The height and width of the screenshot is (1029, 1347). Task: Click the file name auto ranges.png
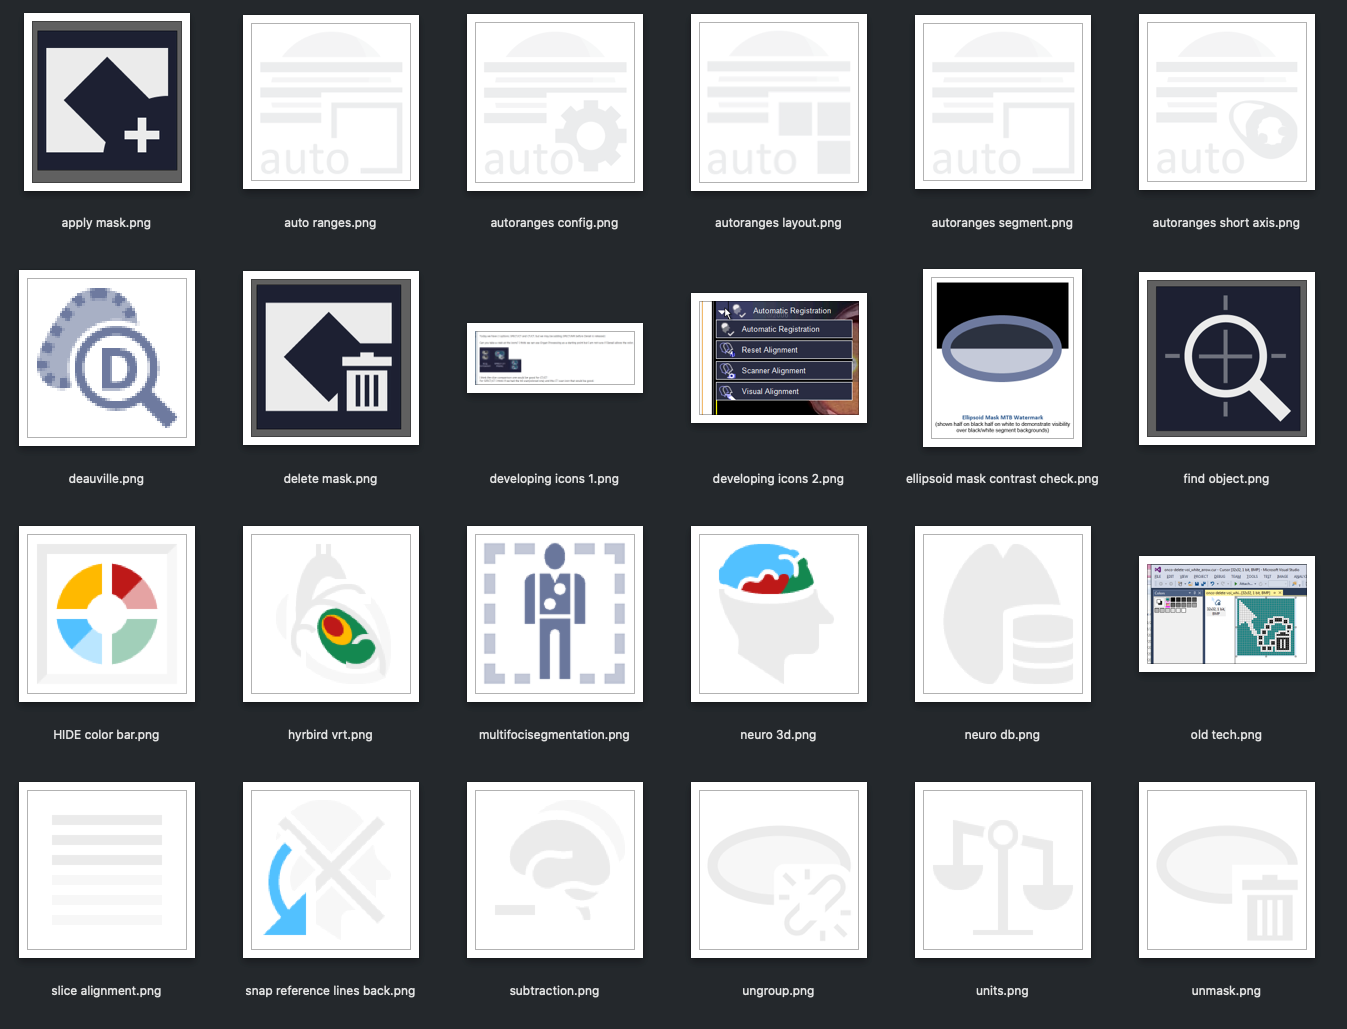click(330, 223)
